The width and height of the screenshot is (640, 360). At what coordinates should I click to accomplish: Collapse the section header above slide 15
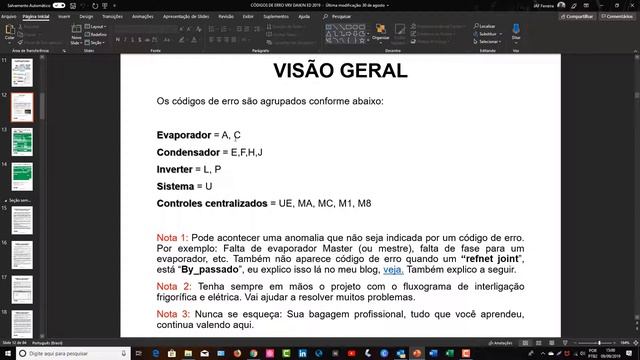(x=6, y=201)
